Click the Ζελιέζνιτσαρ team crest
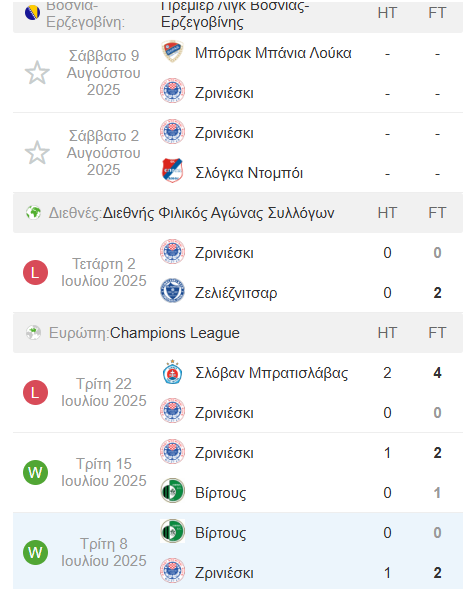The image size is (469, 591). pos(172,291)
